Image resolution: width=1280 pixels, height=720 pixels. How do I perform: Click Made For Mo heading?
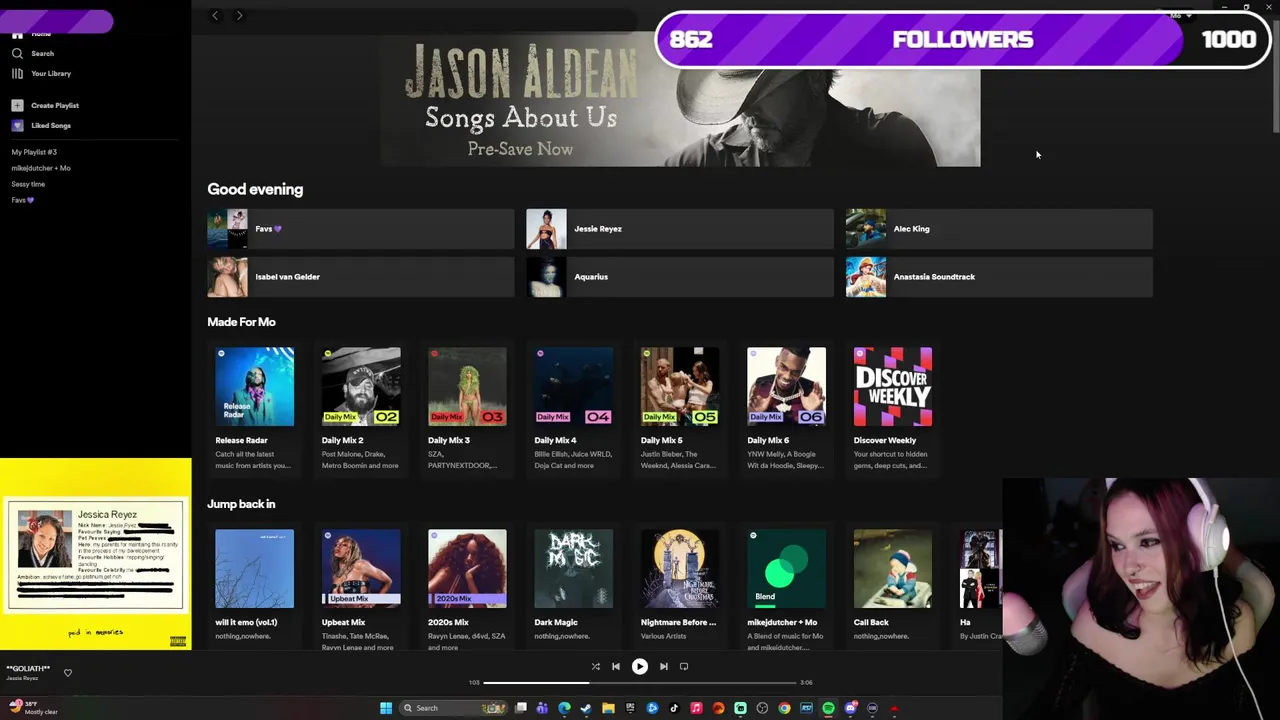[x=241, y=322]
